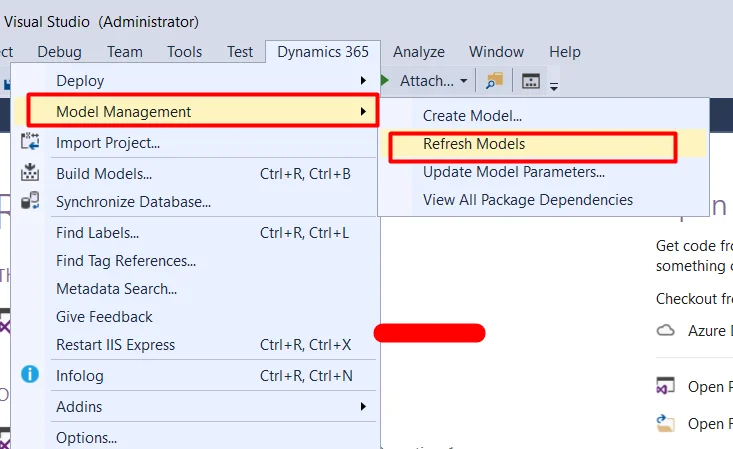Image resolution: width=733 pixels, height=449 pixels.
Task: Expand the Deploy submenu arrow
Action: [x=363, y=81]
